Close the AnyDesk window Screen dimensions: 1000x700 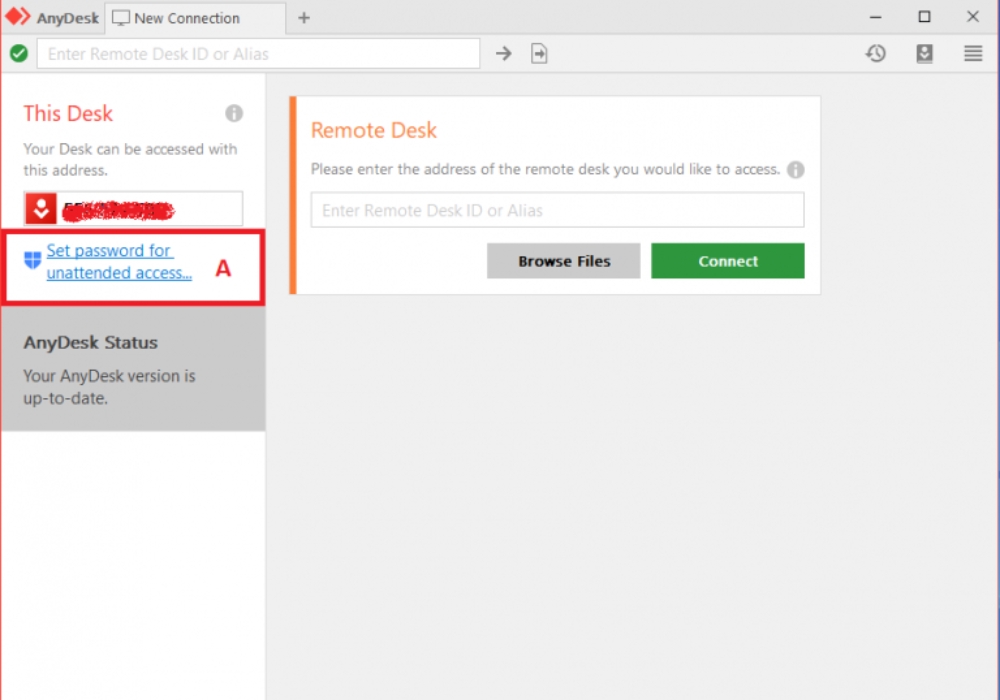(x=973, y=17)
